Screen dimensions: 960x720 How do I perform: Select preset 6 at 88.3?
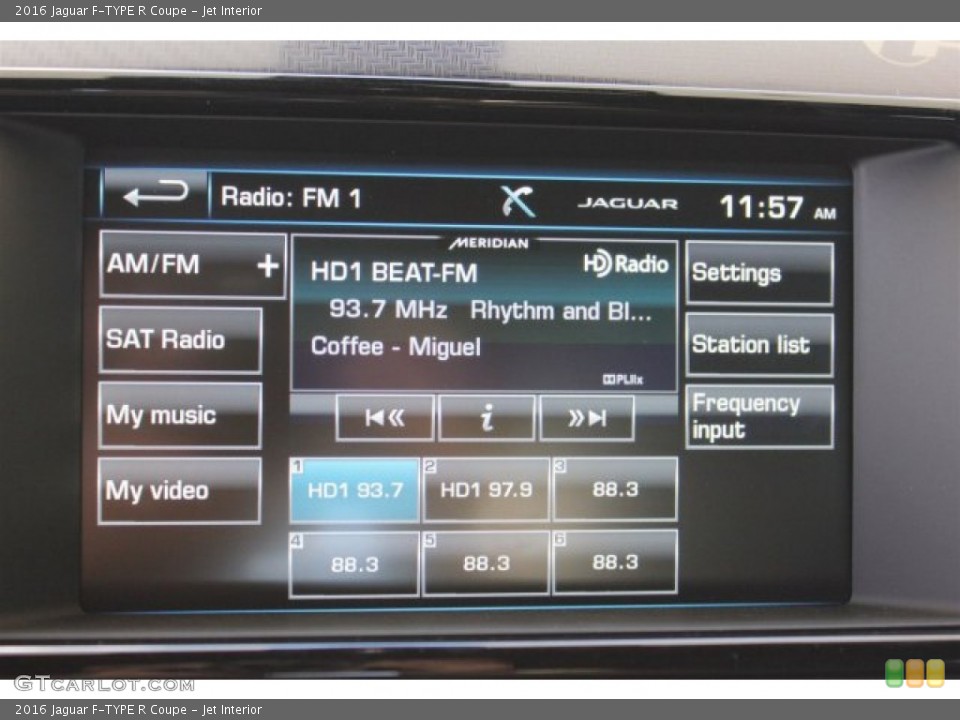tap(615, 562)
